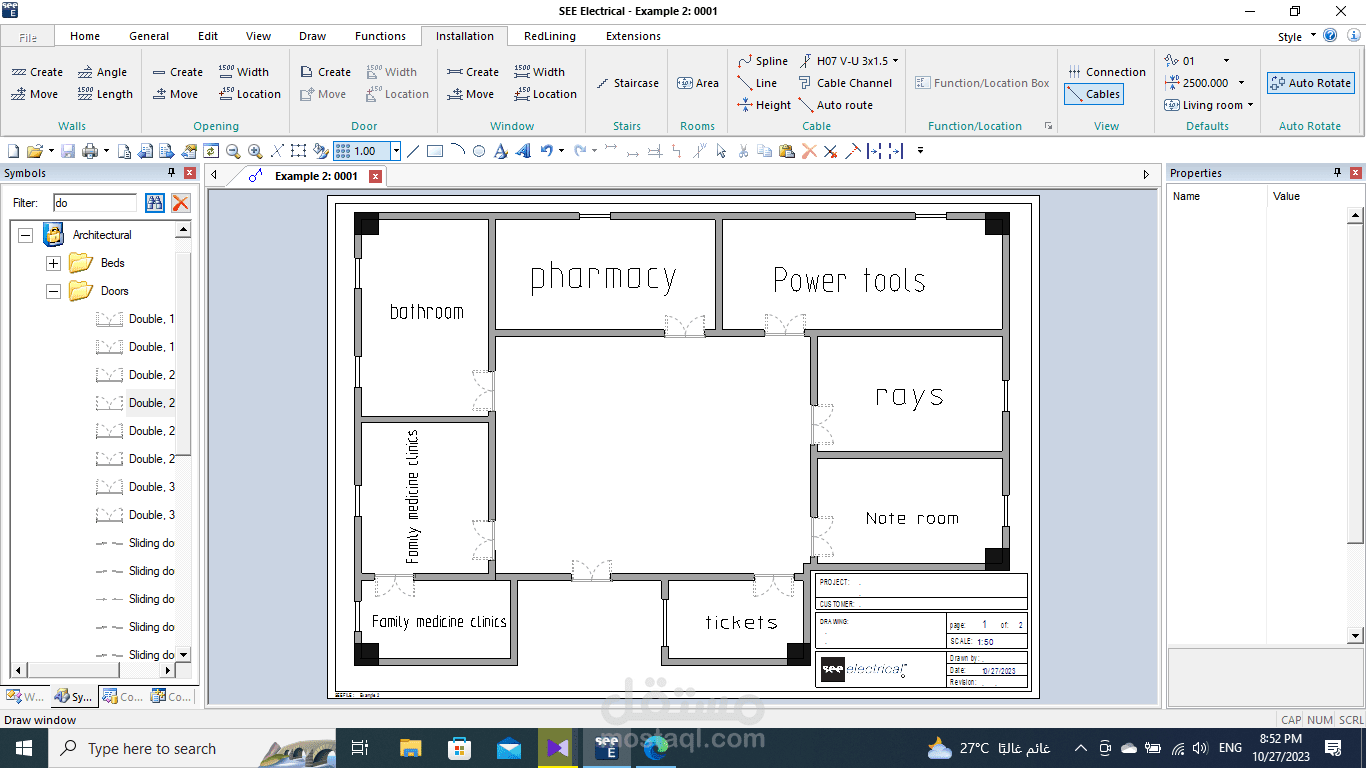Toggle the Connection view button
1366x768 pixels.
coord(1106,72)
